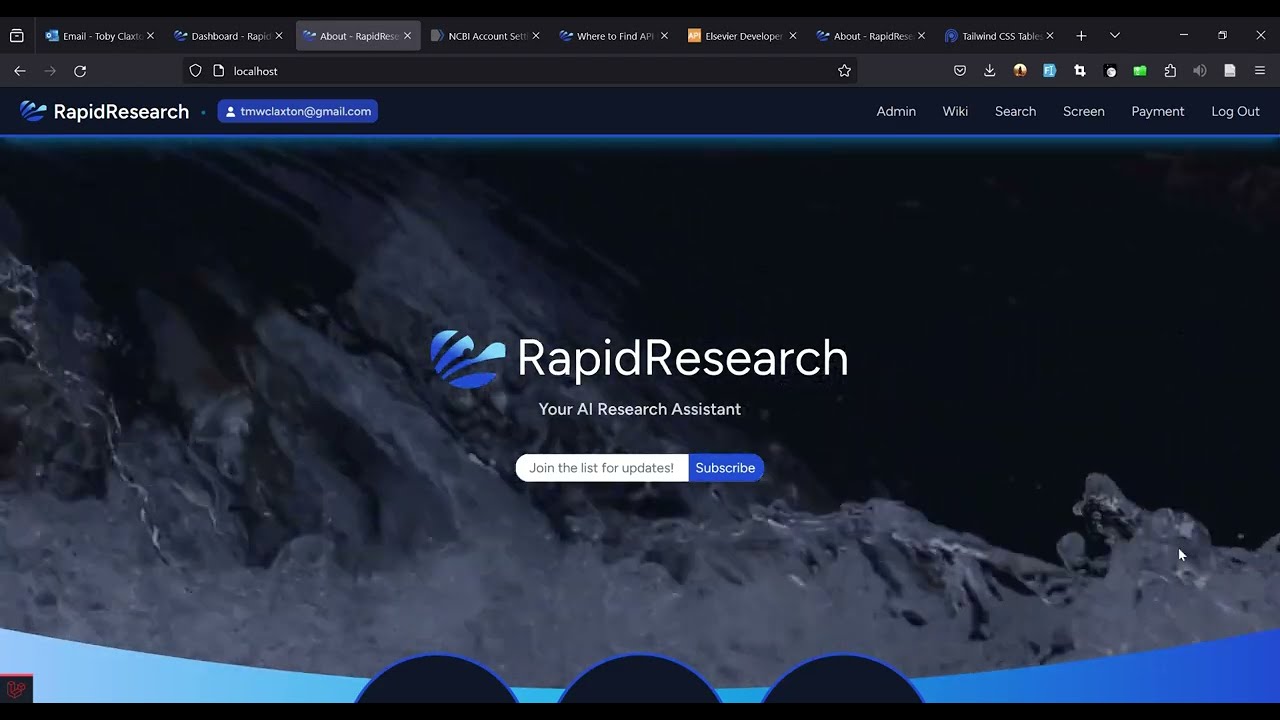Close the Elsevier Developer tab
This screenshot has height=720, width=1280.
(x=793, y=36)
